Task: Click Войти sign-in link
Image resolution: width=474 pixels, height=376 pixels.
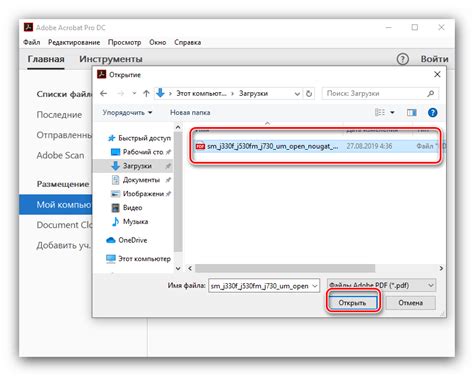Action: click(x=434, y=59)
